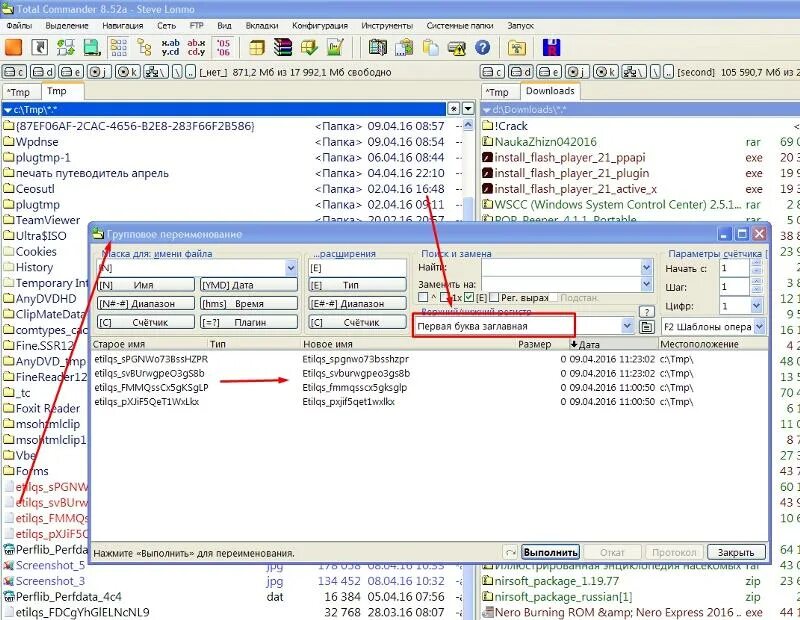
Task: Open the Конфигурация menu
Action: [x=320, y=25]
